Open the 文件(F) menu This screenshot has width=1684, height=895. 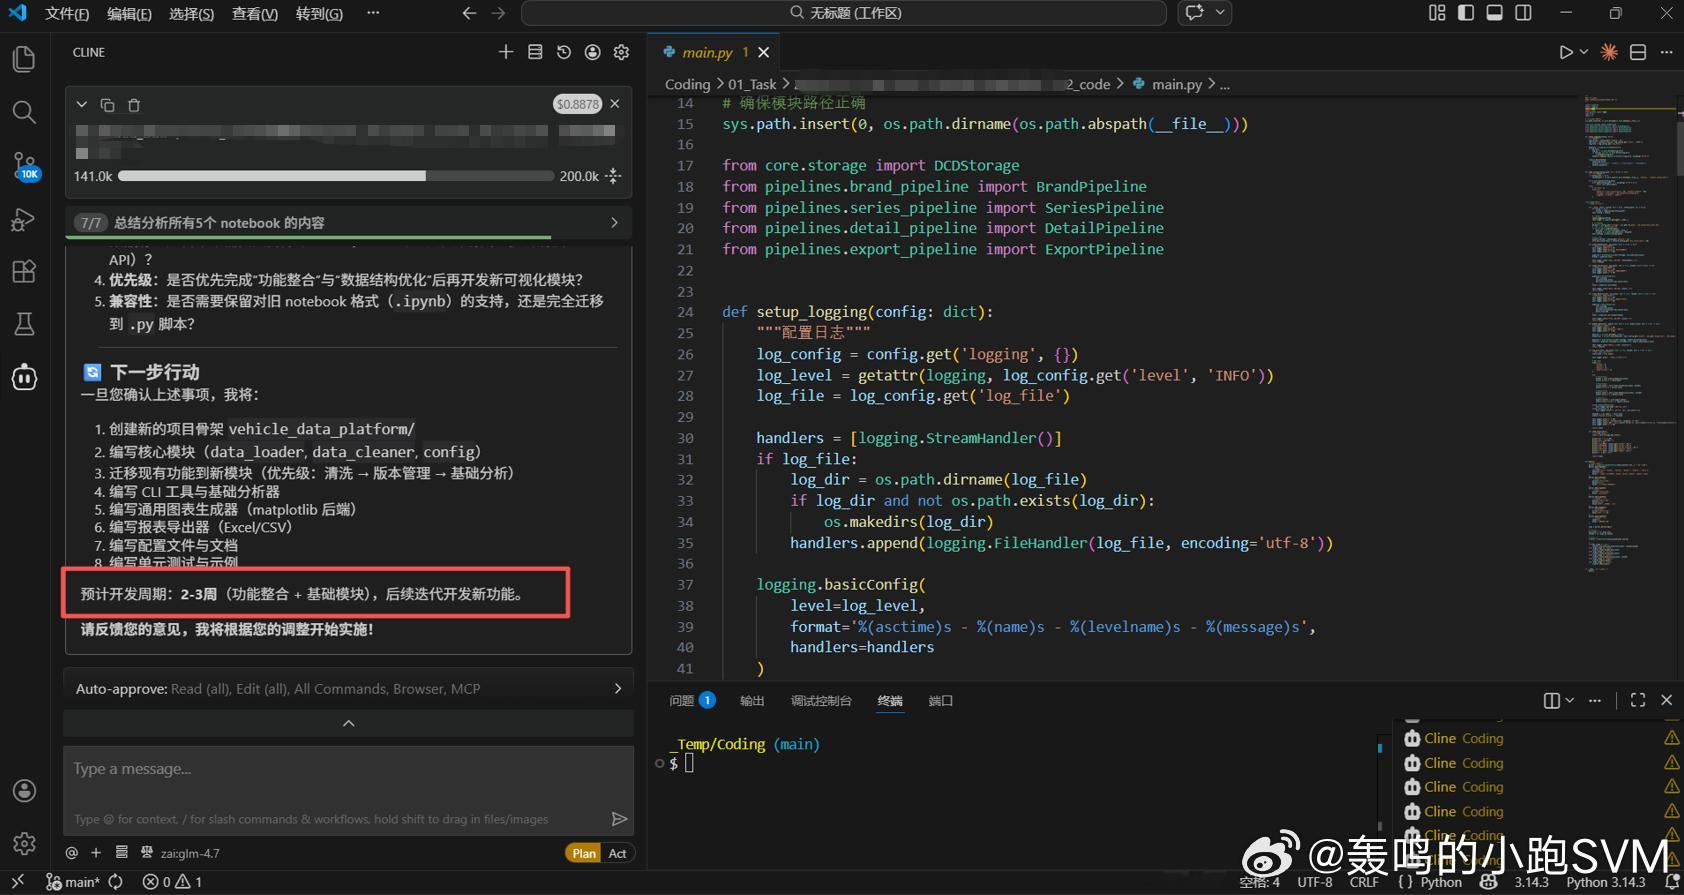67,14
